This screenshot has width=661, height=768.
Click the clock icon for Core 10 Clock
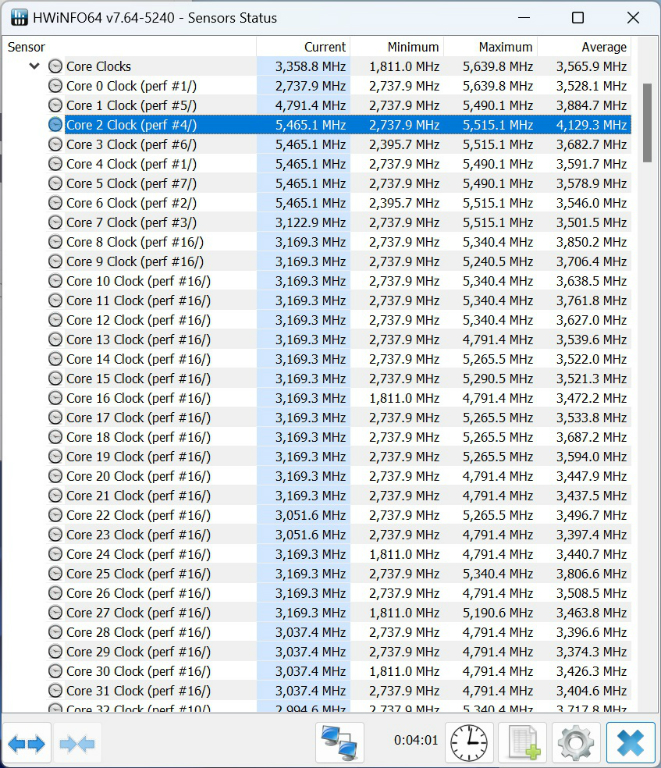click(x=55, y=281)
